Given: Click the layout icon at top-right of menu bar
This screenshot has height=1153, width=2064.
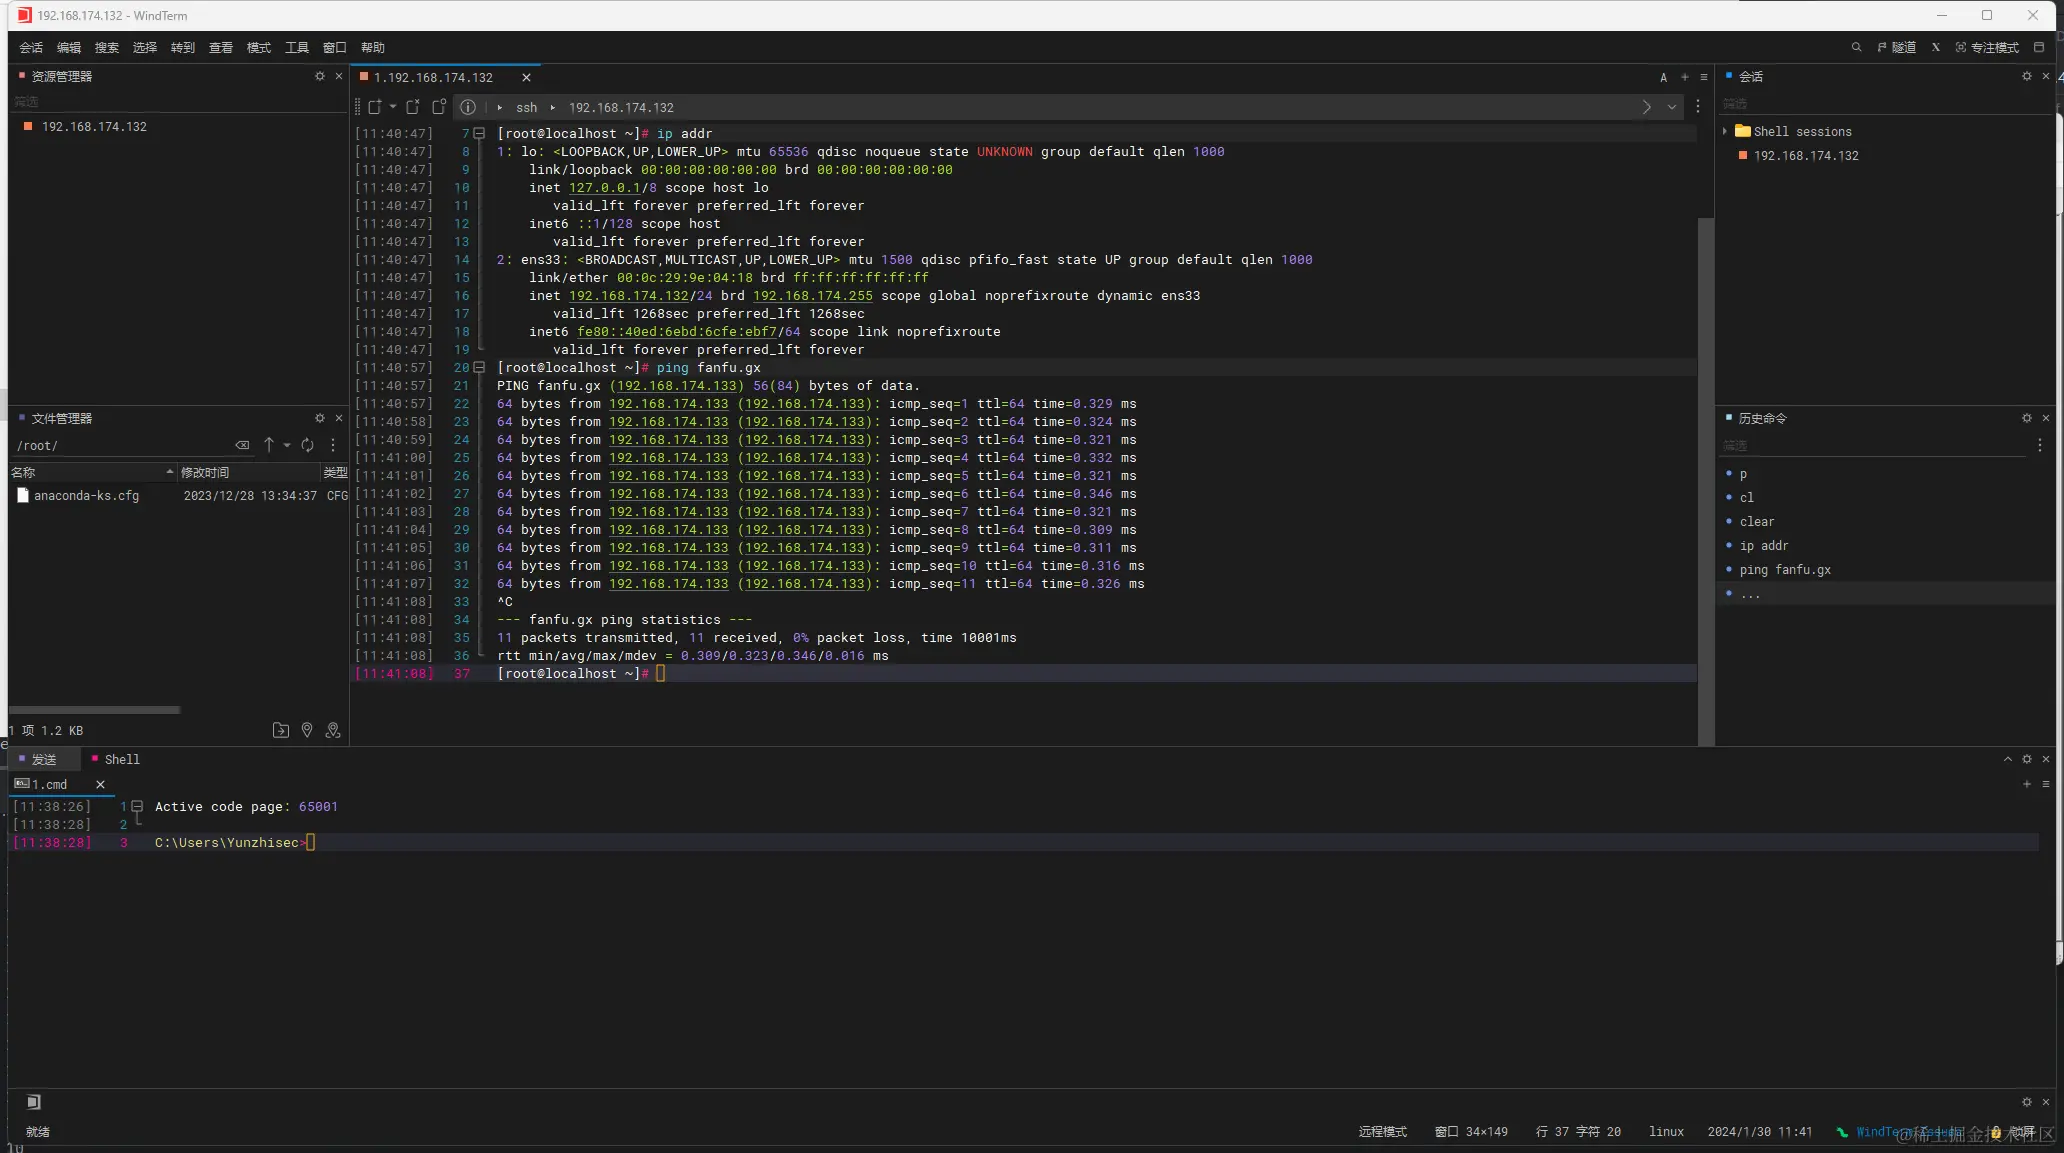Looking at the screenshot, I should tap(2039, 47).
